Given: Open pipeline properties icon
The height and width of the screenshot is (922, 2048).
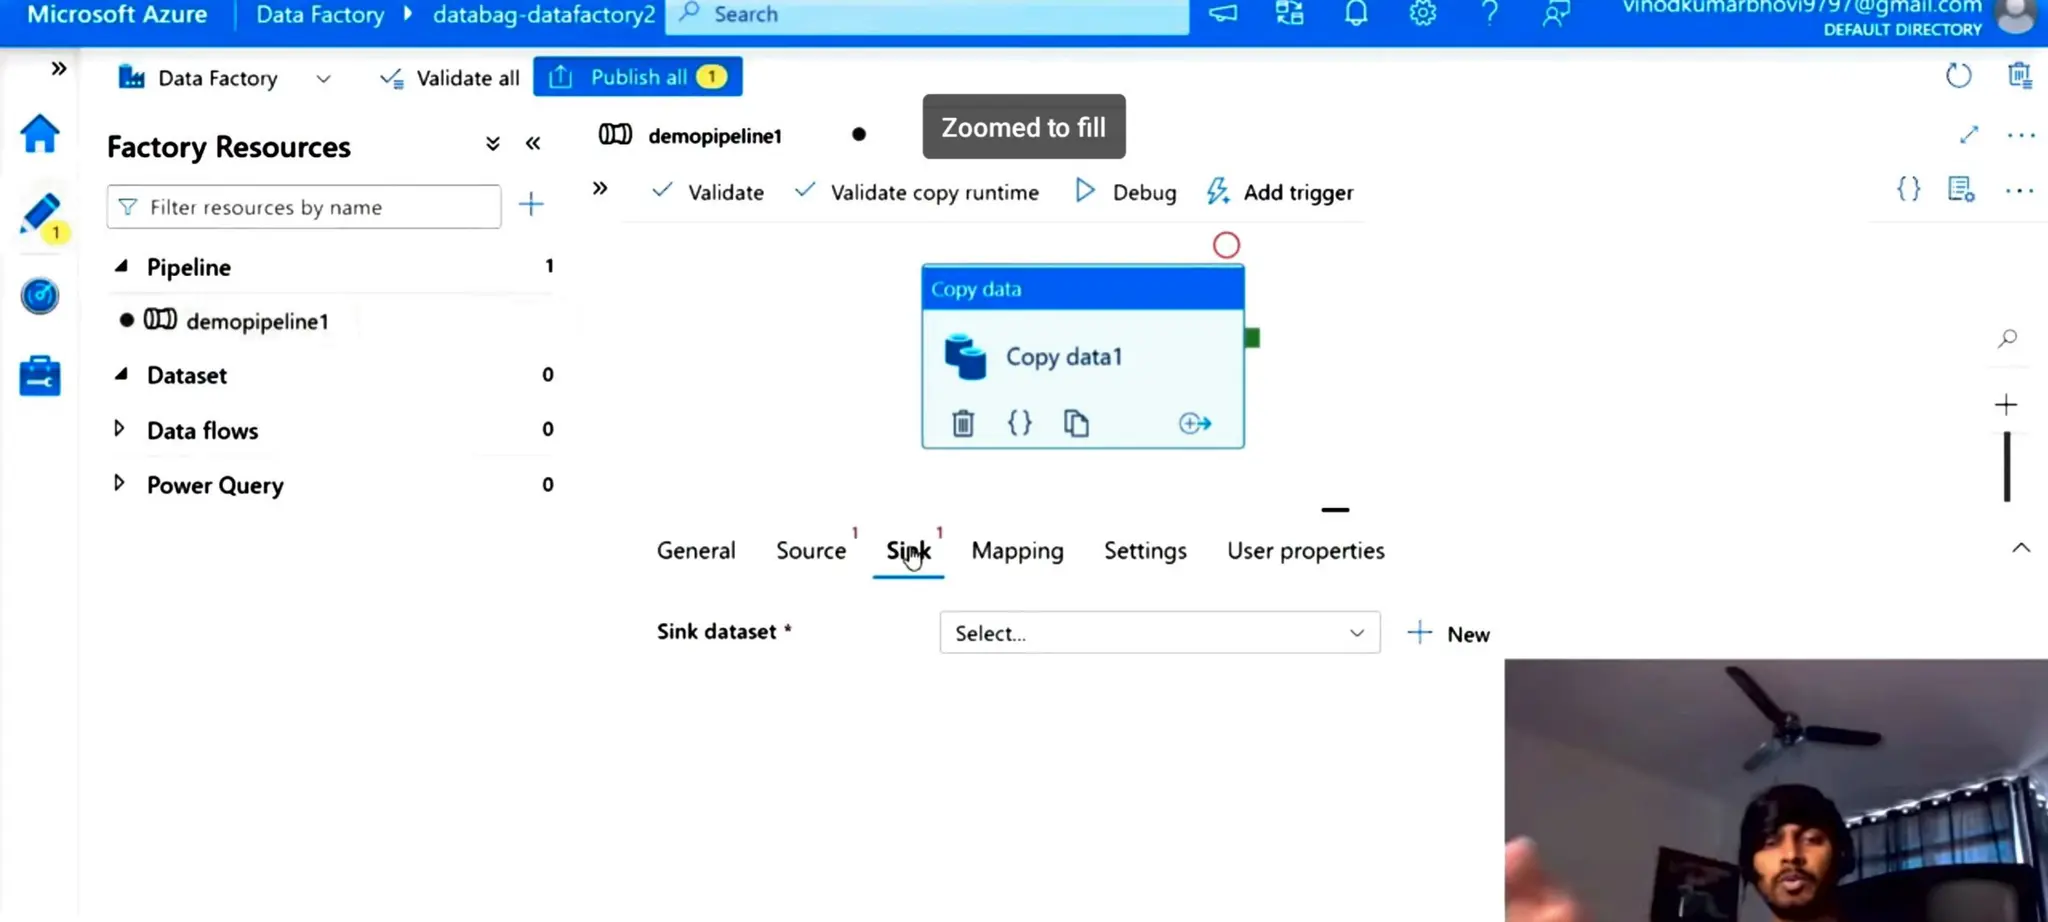Looking at the screenshot, I should click(1961, 189).
